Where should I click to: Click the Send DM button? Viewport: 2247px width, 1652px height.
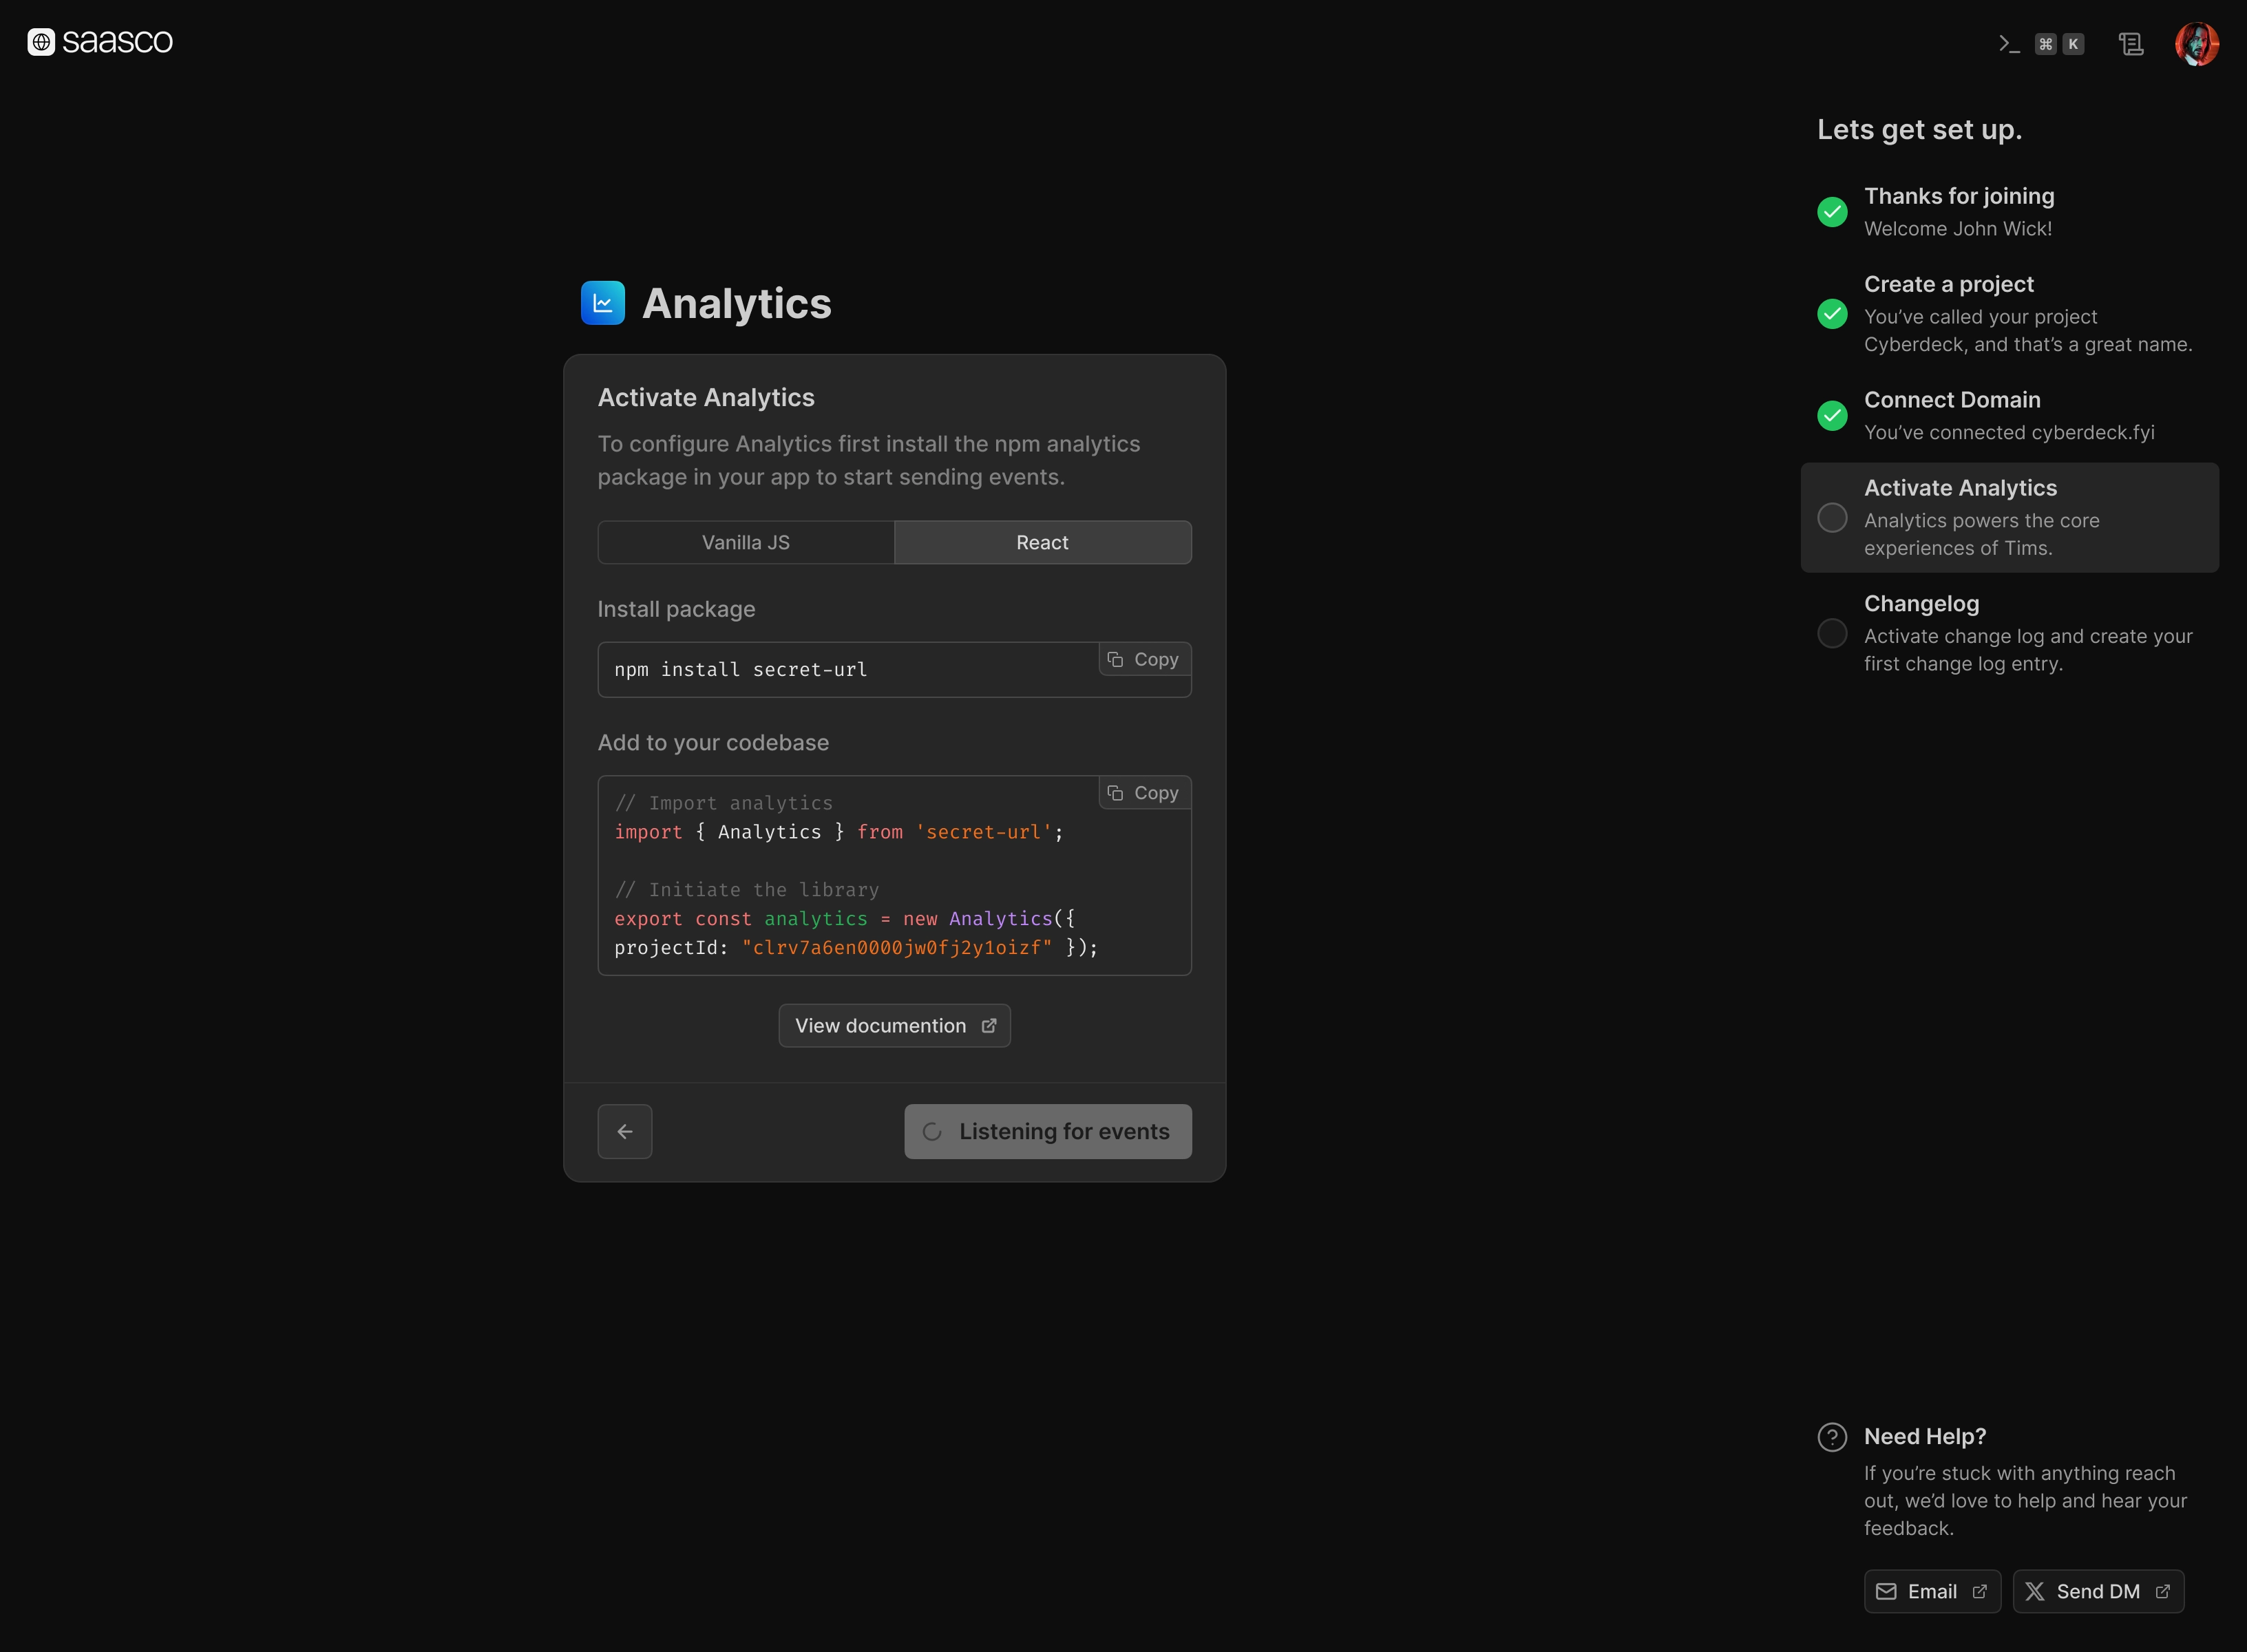coord(2098,1592)
